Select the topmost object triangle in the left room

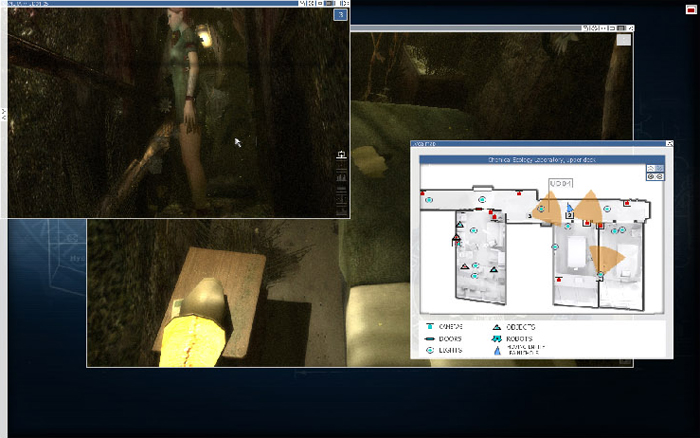(x=460, y=225)
